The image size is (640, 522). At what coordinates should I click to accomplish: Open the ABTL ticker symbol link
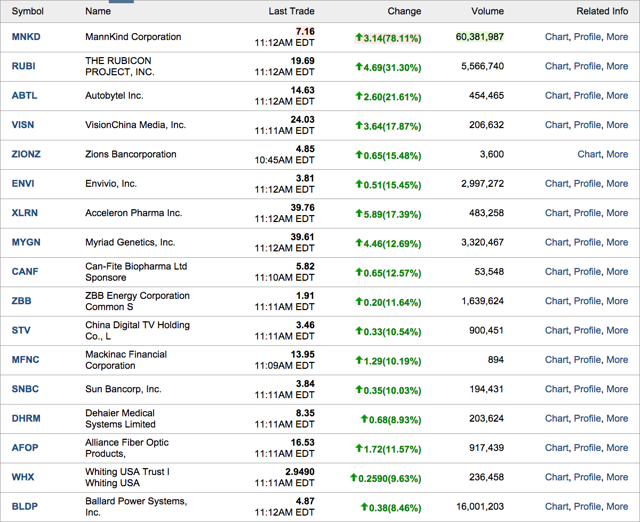pos(24,96)
